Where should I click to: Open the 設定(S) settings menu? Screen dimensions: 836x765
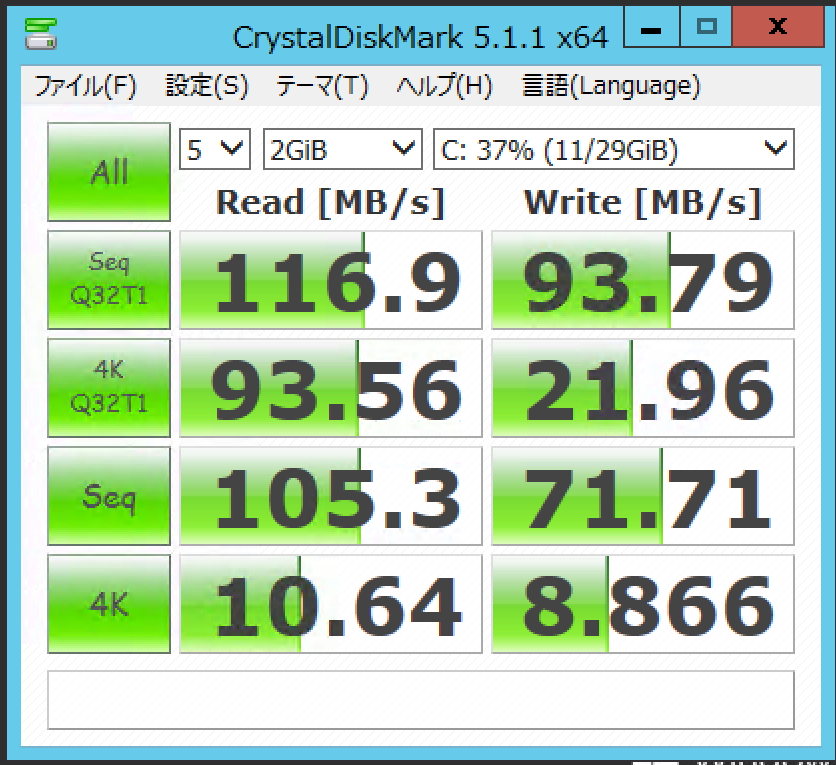click(204, 86)
